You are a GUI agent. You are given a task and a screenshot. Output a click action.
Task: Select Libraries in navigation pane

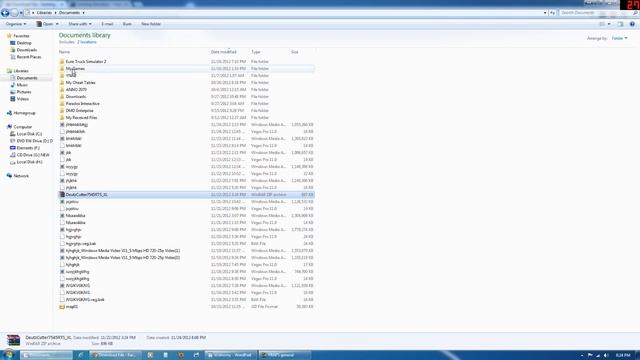coord(21,71)
